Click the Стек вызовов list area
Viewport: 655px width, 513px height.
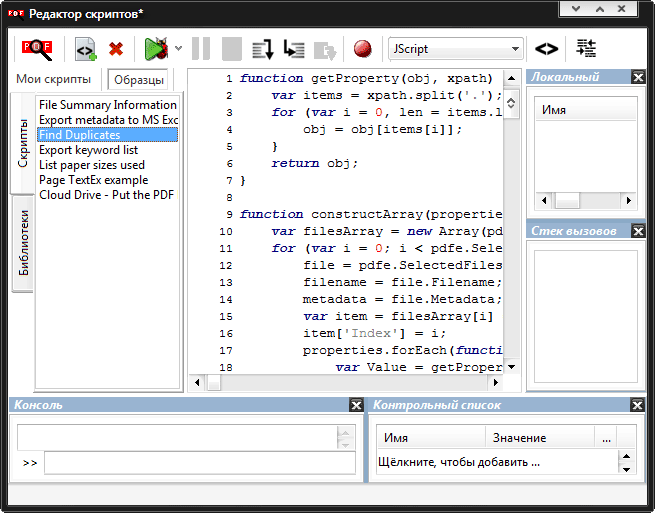(585, 316)
